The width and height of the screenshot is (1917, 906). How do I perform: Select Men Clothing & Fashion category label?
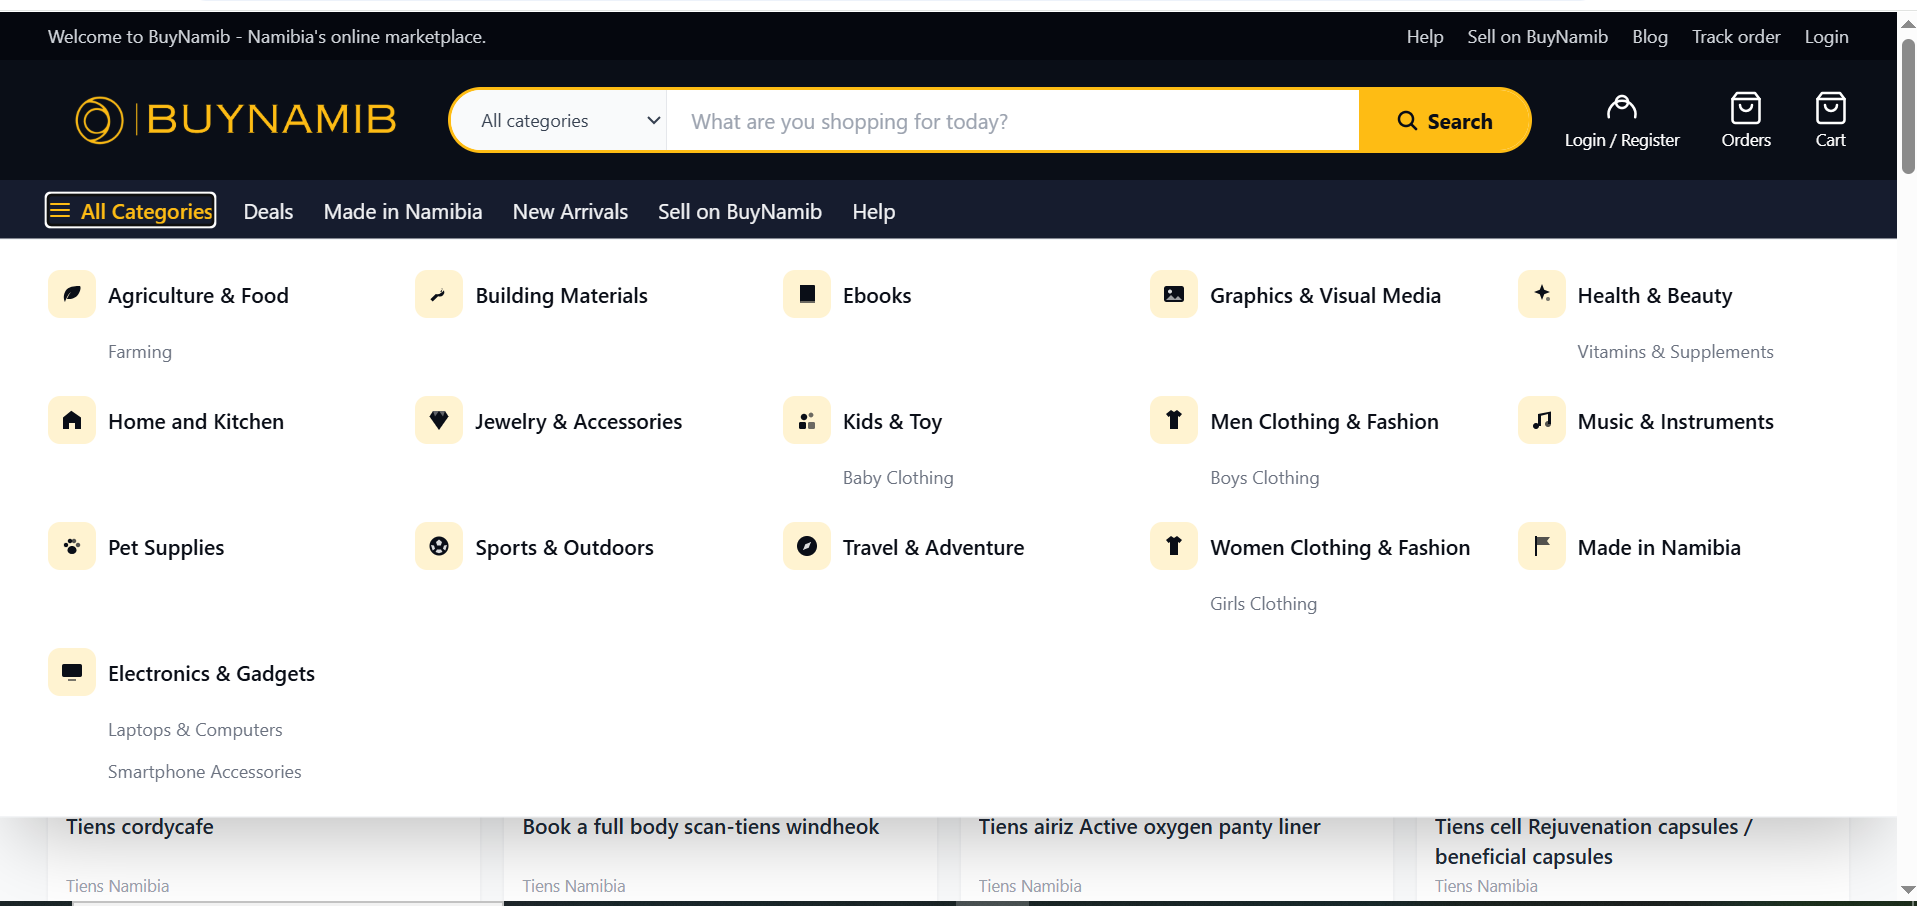[1324, 422]
